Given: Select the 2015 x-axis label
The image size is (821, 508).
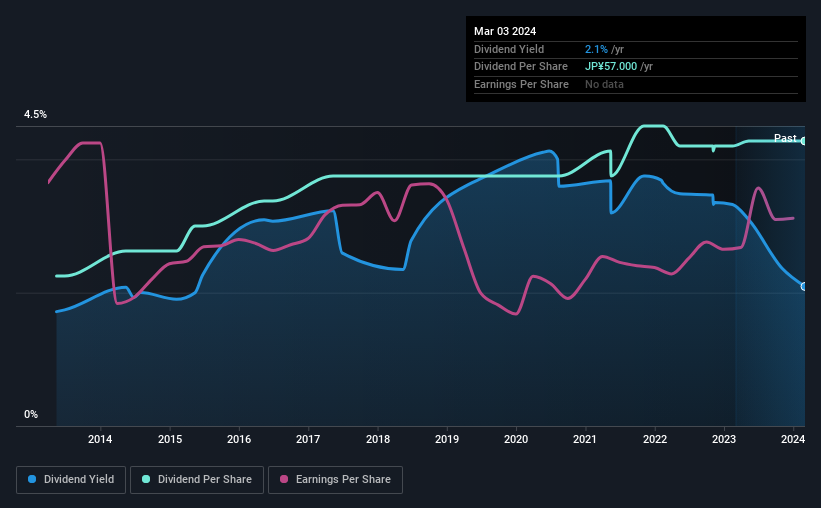Looking at the screenshot, I should [170, 439].
